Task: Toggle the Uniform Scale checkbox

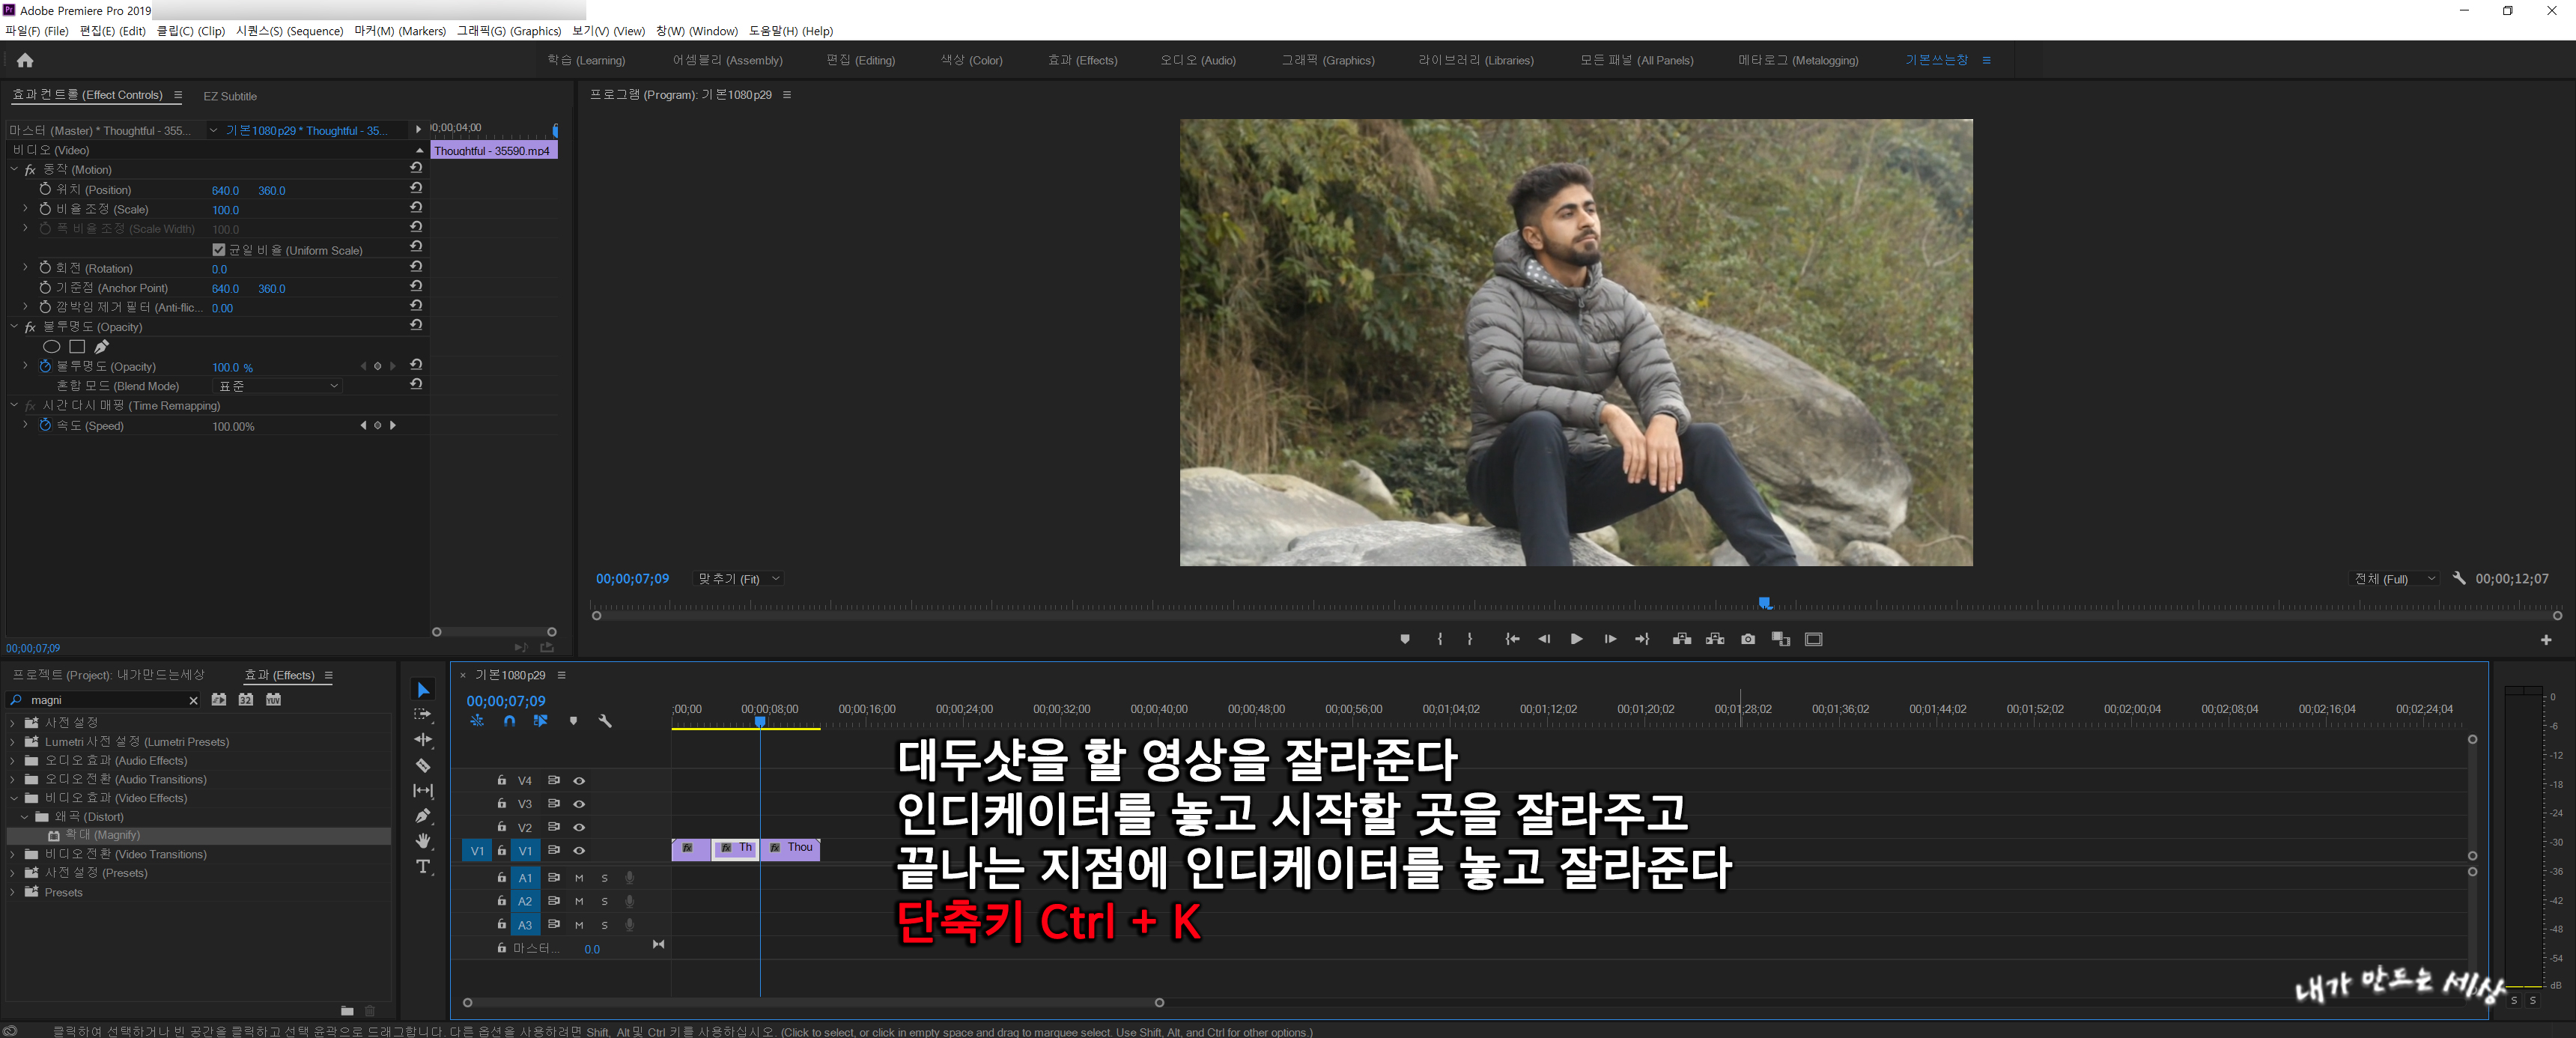Action: click(x=219, y=250)
